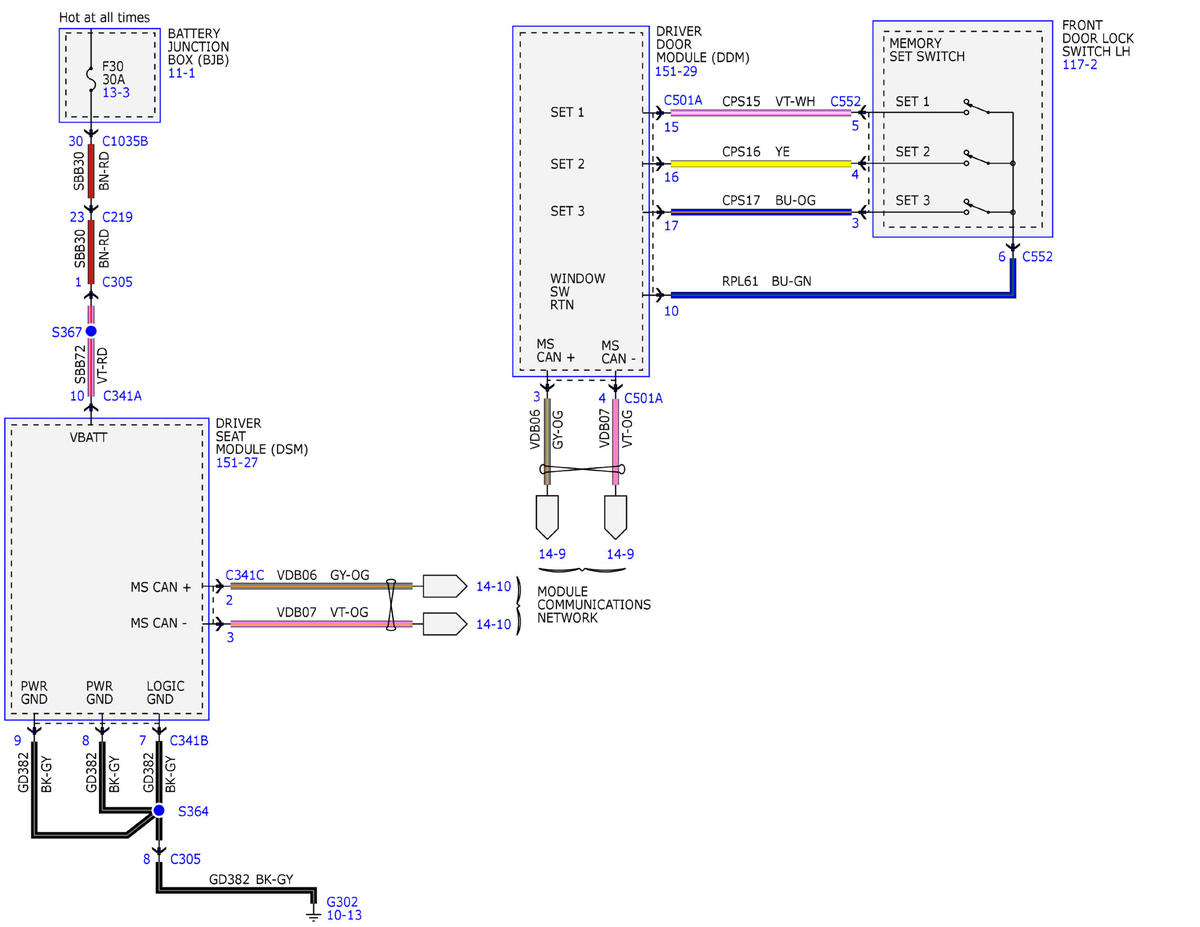Click the blue S367 splice dot
1200x927 pixels.
pos(91,331)
